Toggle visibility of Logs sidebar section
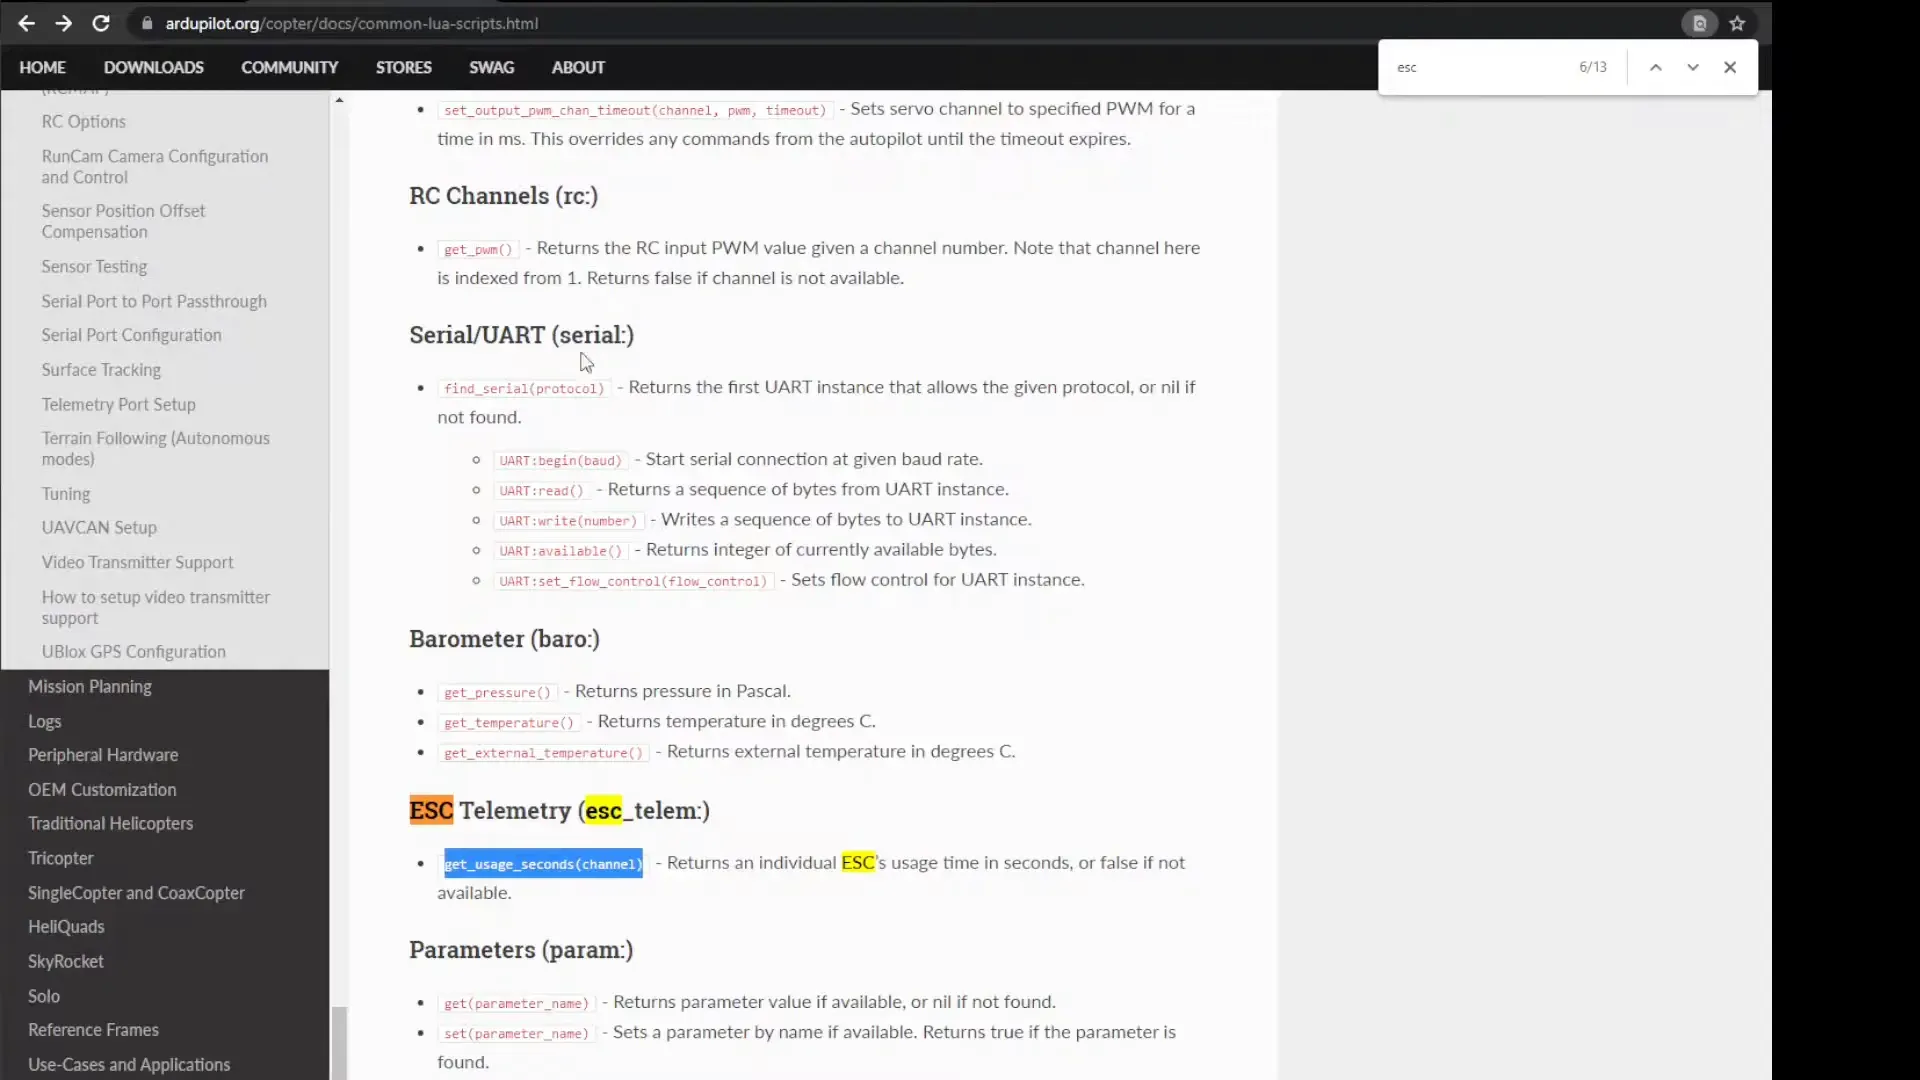The image size is (1920, 1080). click(44, 720)
